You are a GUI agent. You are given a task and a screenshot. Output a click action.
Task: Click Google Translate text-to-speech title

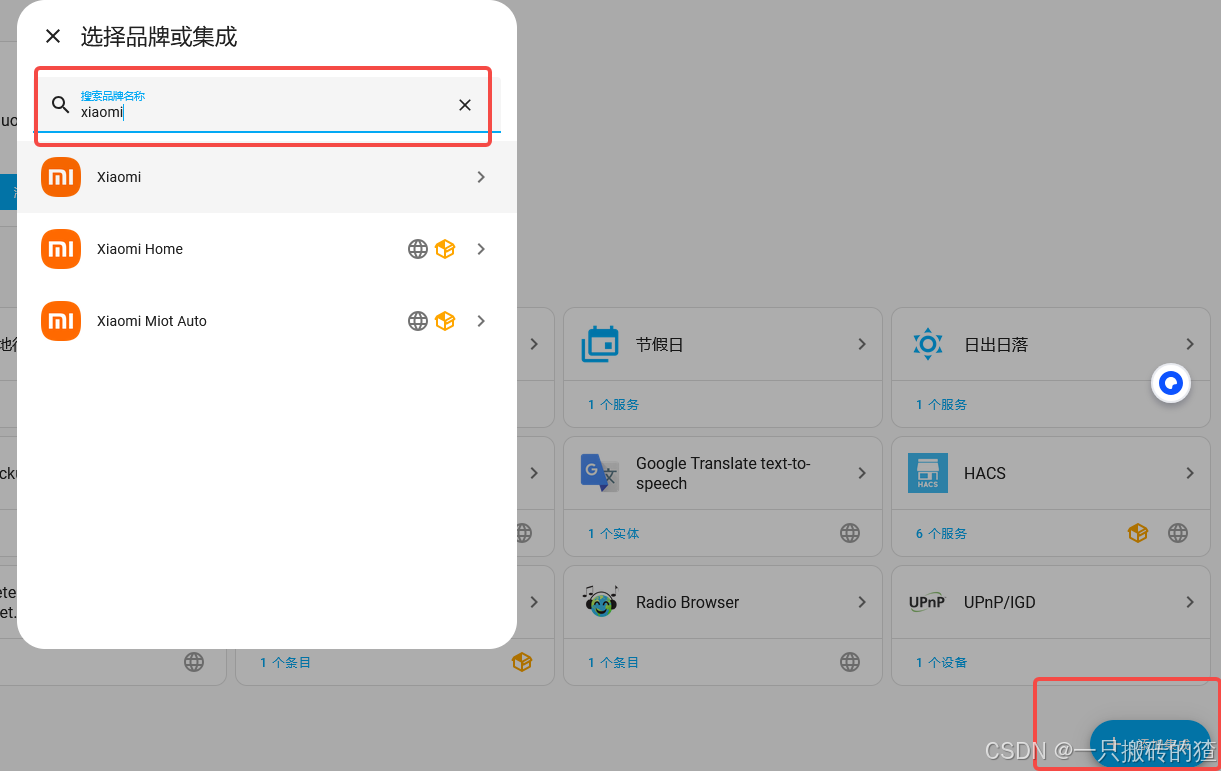pos(723,473)
